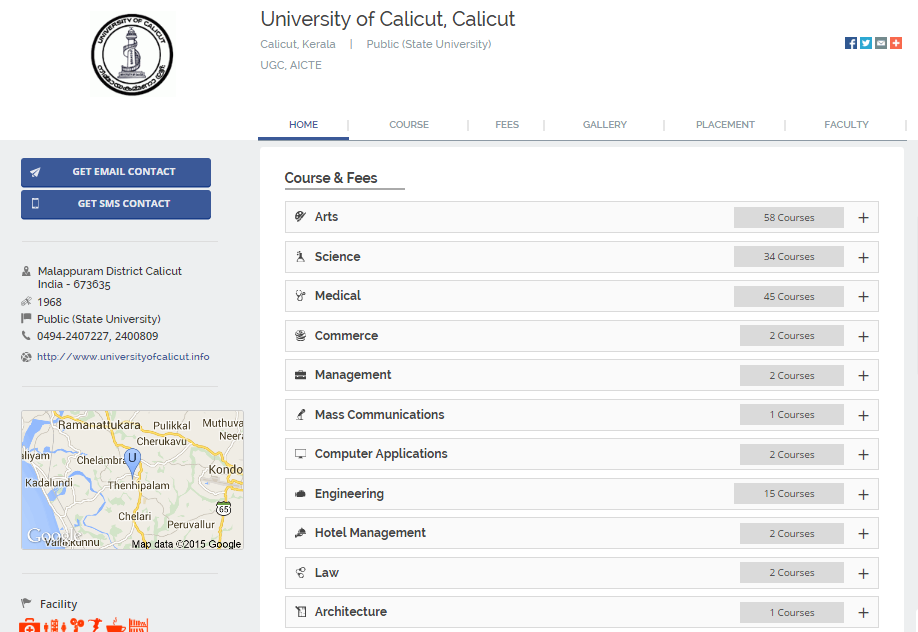This screenshot has height=632, width=918.
Task: Click the medical facility icon
Action: 30,626
